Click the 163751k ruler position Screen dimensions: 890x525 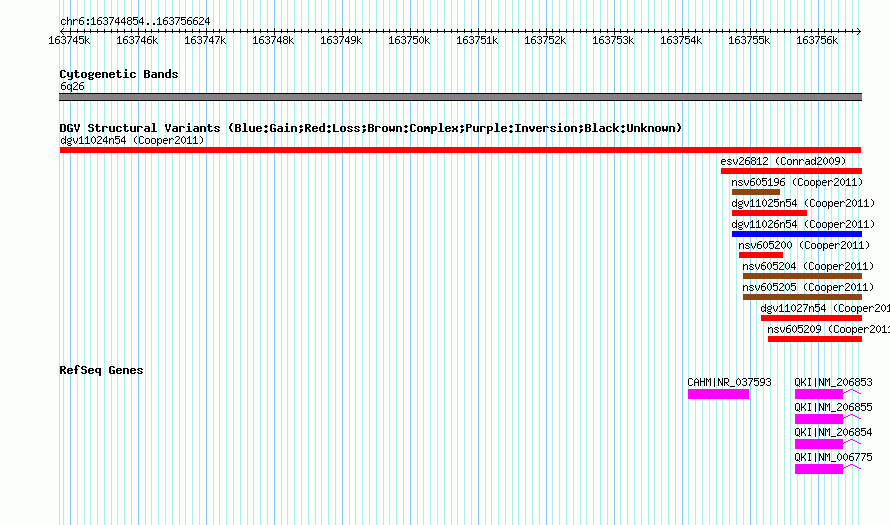click(477, 40)
